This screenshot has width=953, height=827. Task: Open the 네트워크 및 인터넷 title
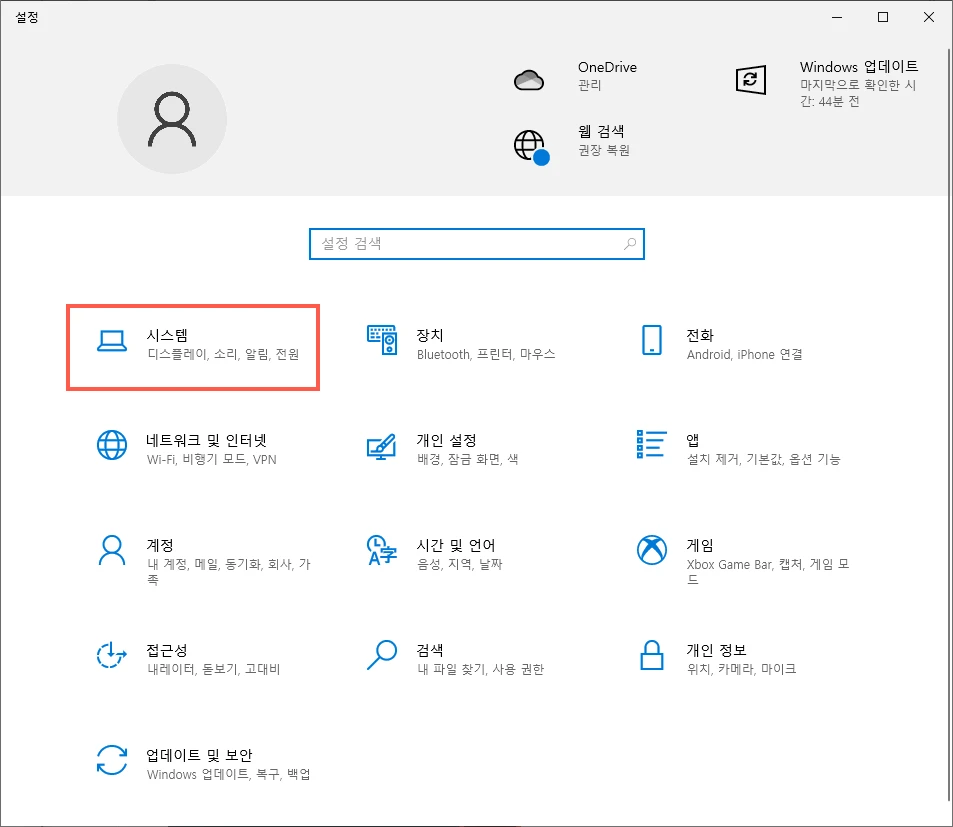pos(207,440)
